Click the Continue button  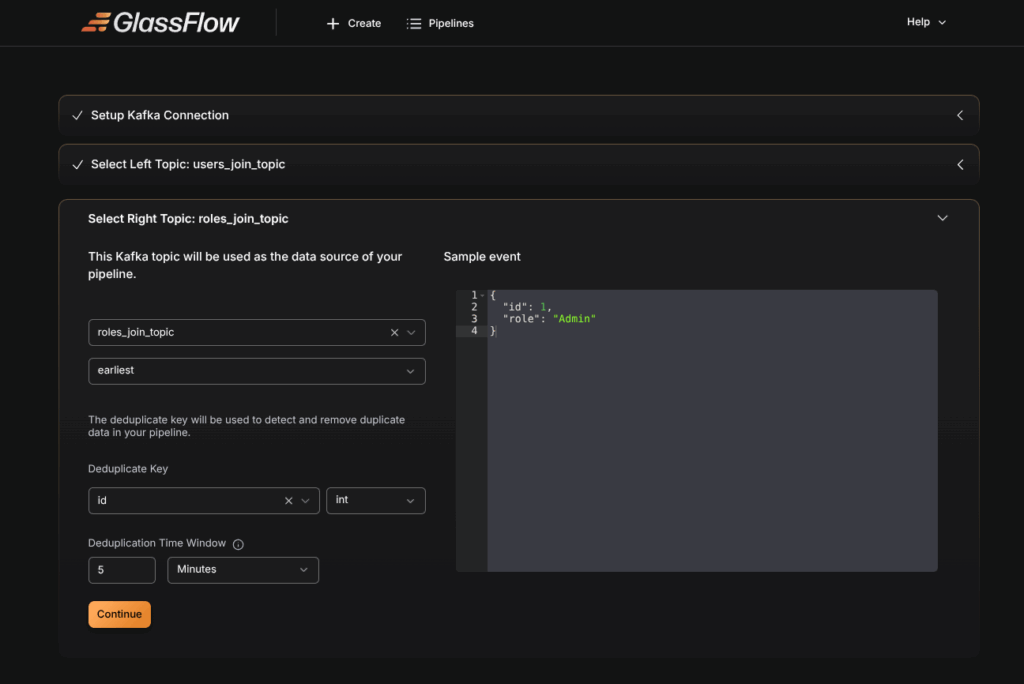[119, 614]
